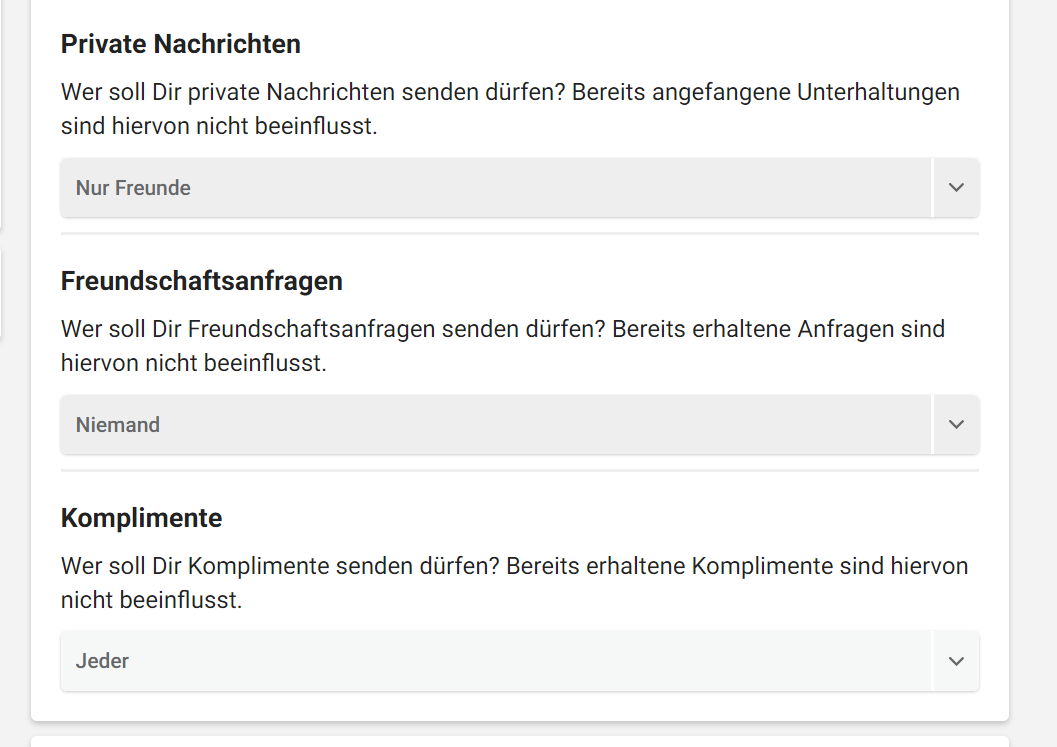1057x747 pixels.
Task: Click the divider above the Komplimente heading
Action: tap(520, 471)
